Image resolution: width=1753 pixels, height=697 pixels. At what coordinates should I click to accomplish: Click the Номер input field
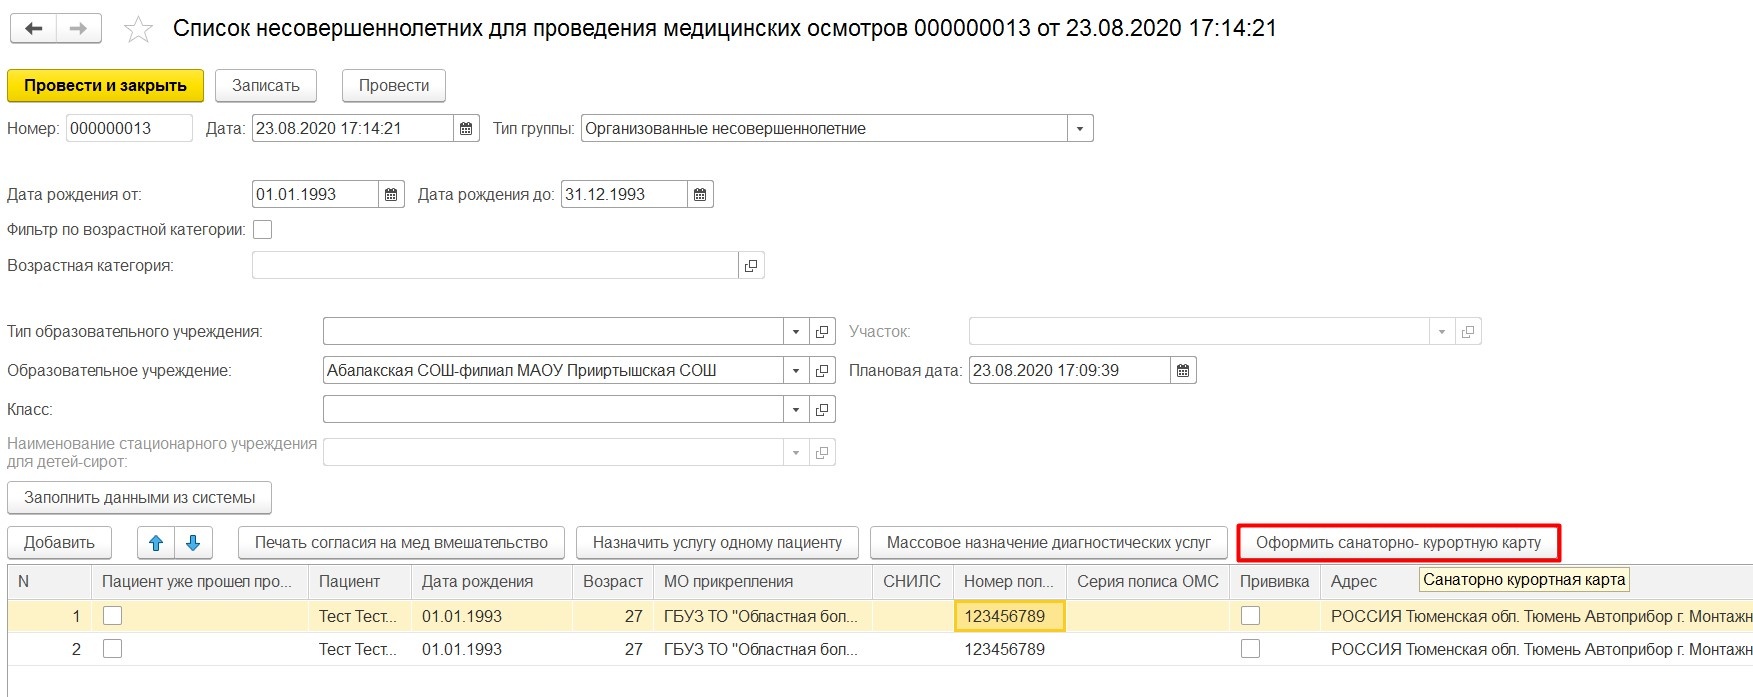click(128, 129)
